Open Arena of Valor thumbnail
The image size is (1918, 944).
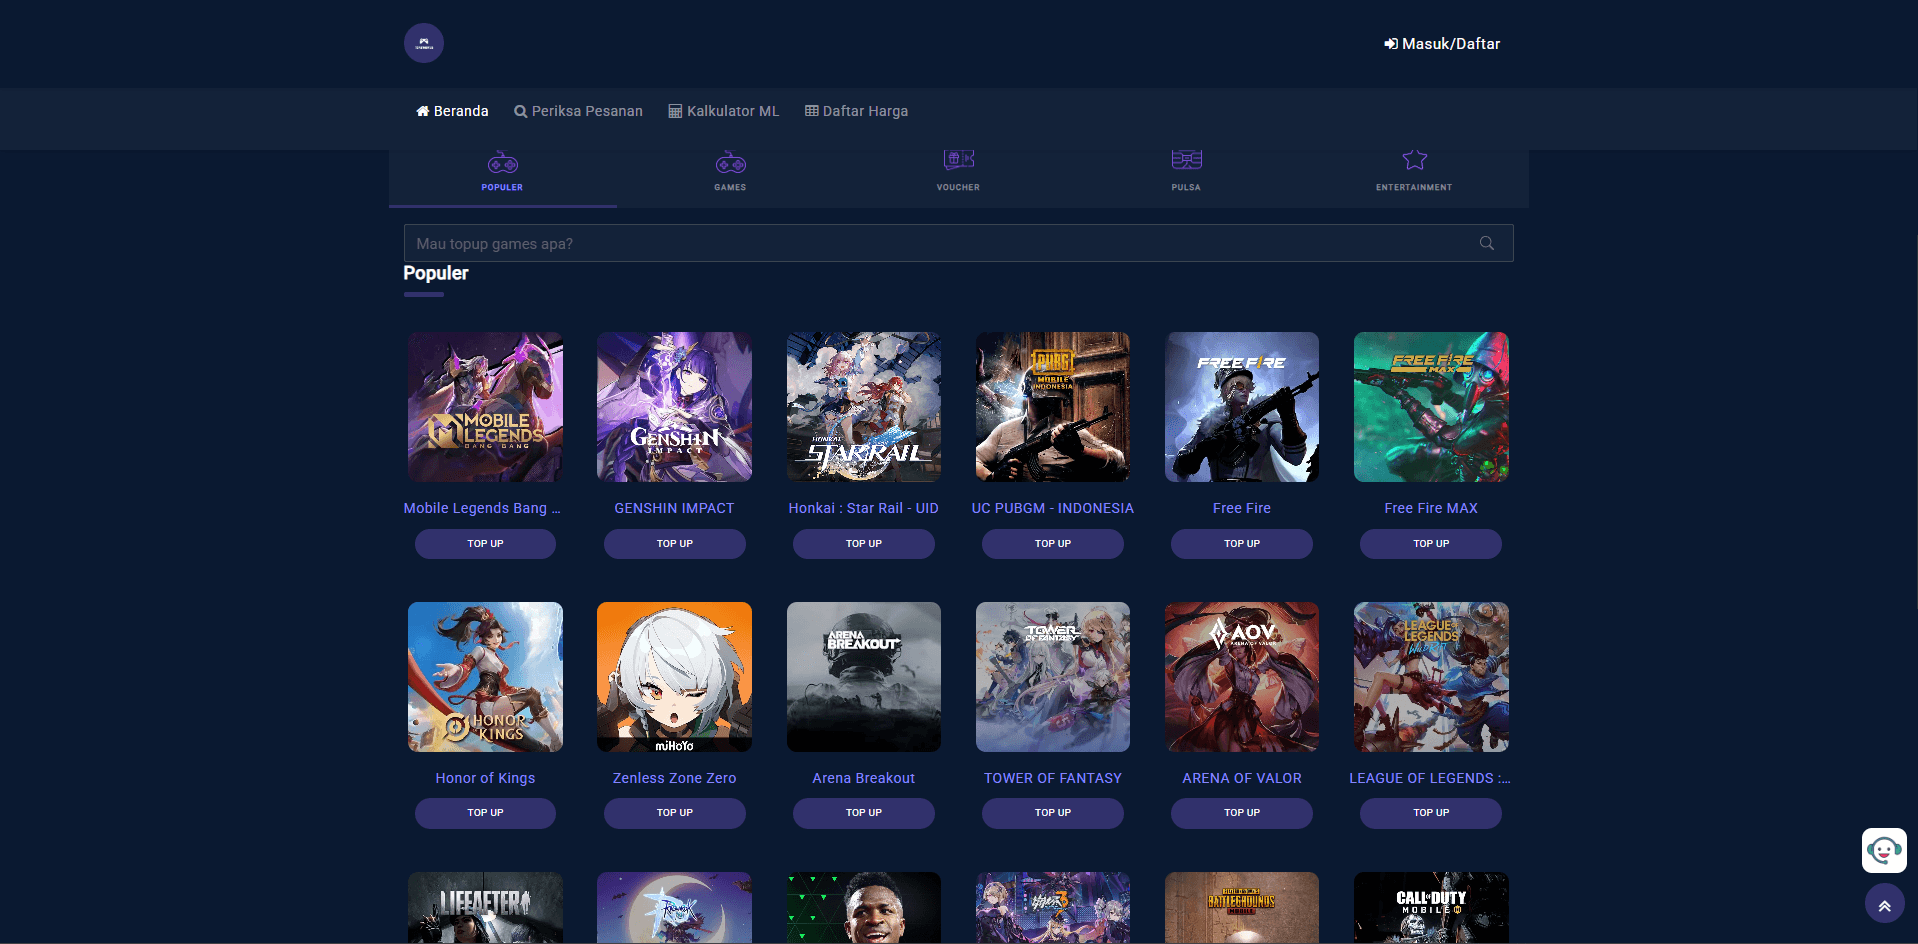pyautogui.click(x=1242, y=677)
